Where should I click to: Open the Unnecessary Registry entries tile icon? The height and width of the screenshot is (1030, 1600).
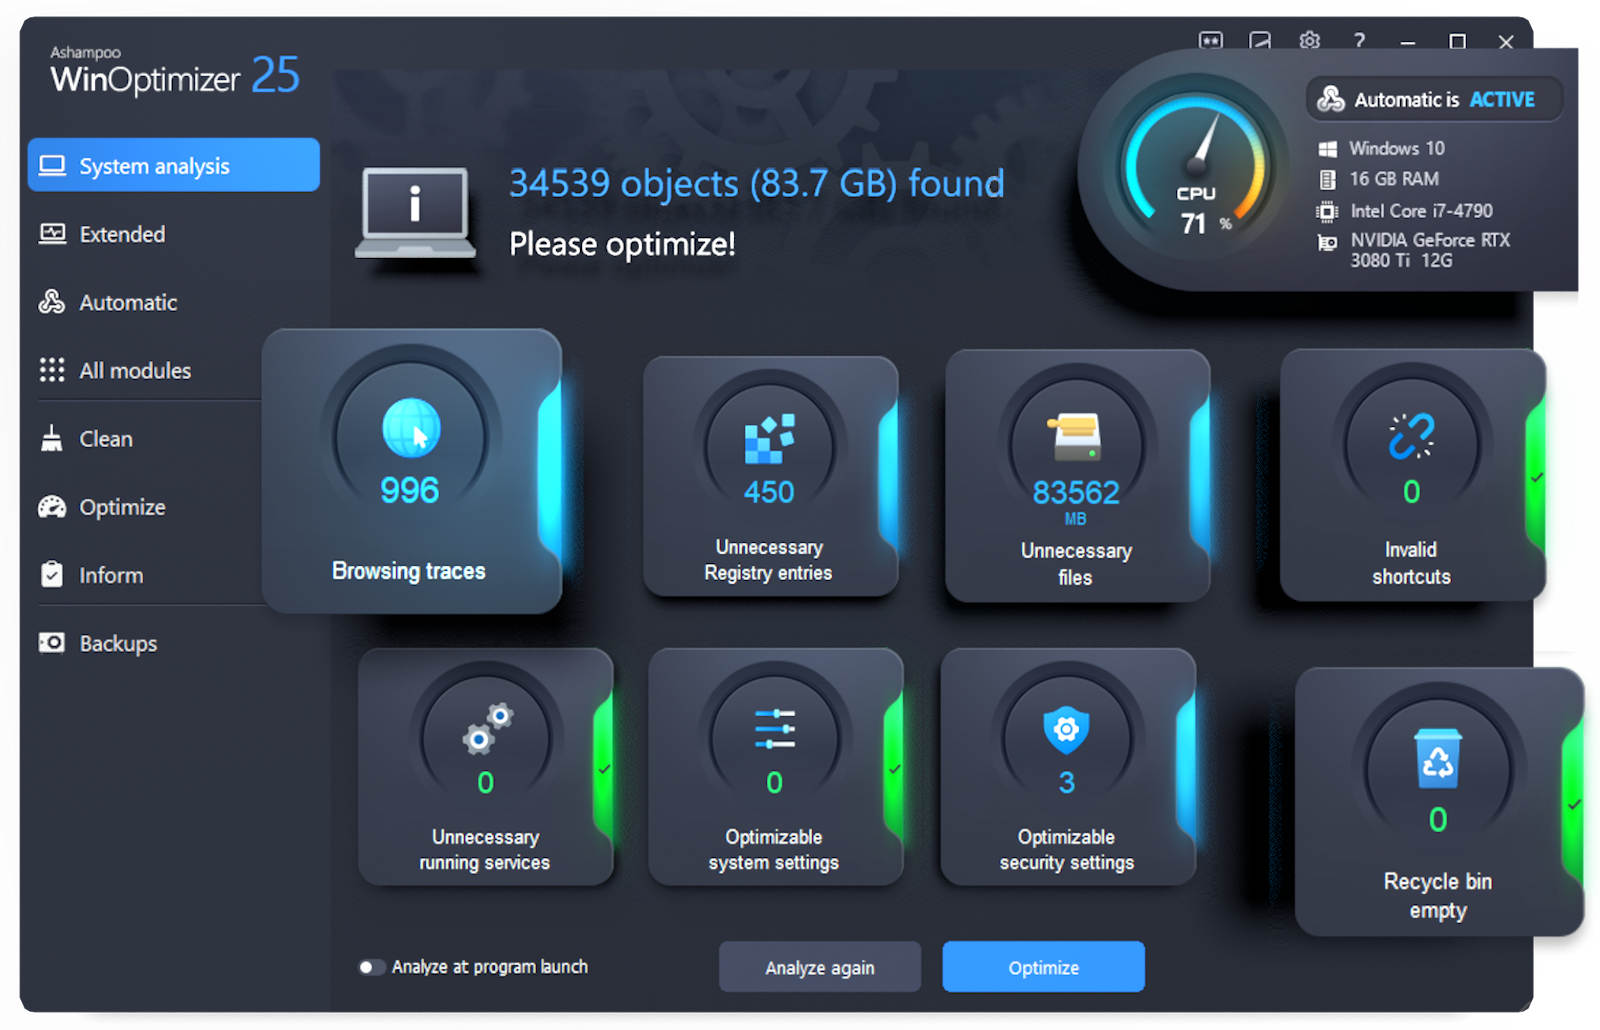[x=769, y=439]
